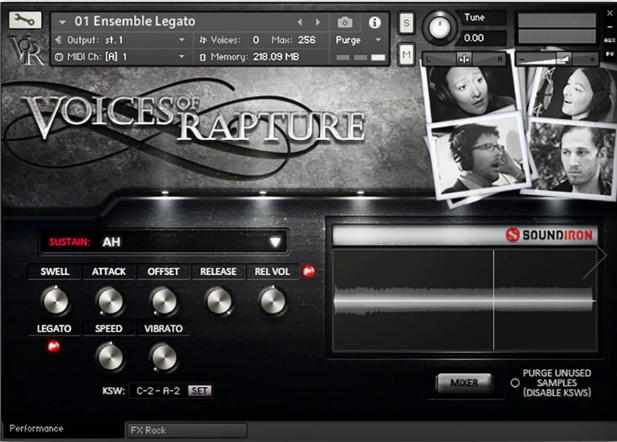The image size is (617, 442).
Task: Click the SWELL label
Action: (55, 272)
